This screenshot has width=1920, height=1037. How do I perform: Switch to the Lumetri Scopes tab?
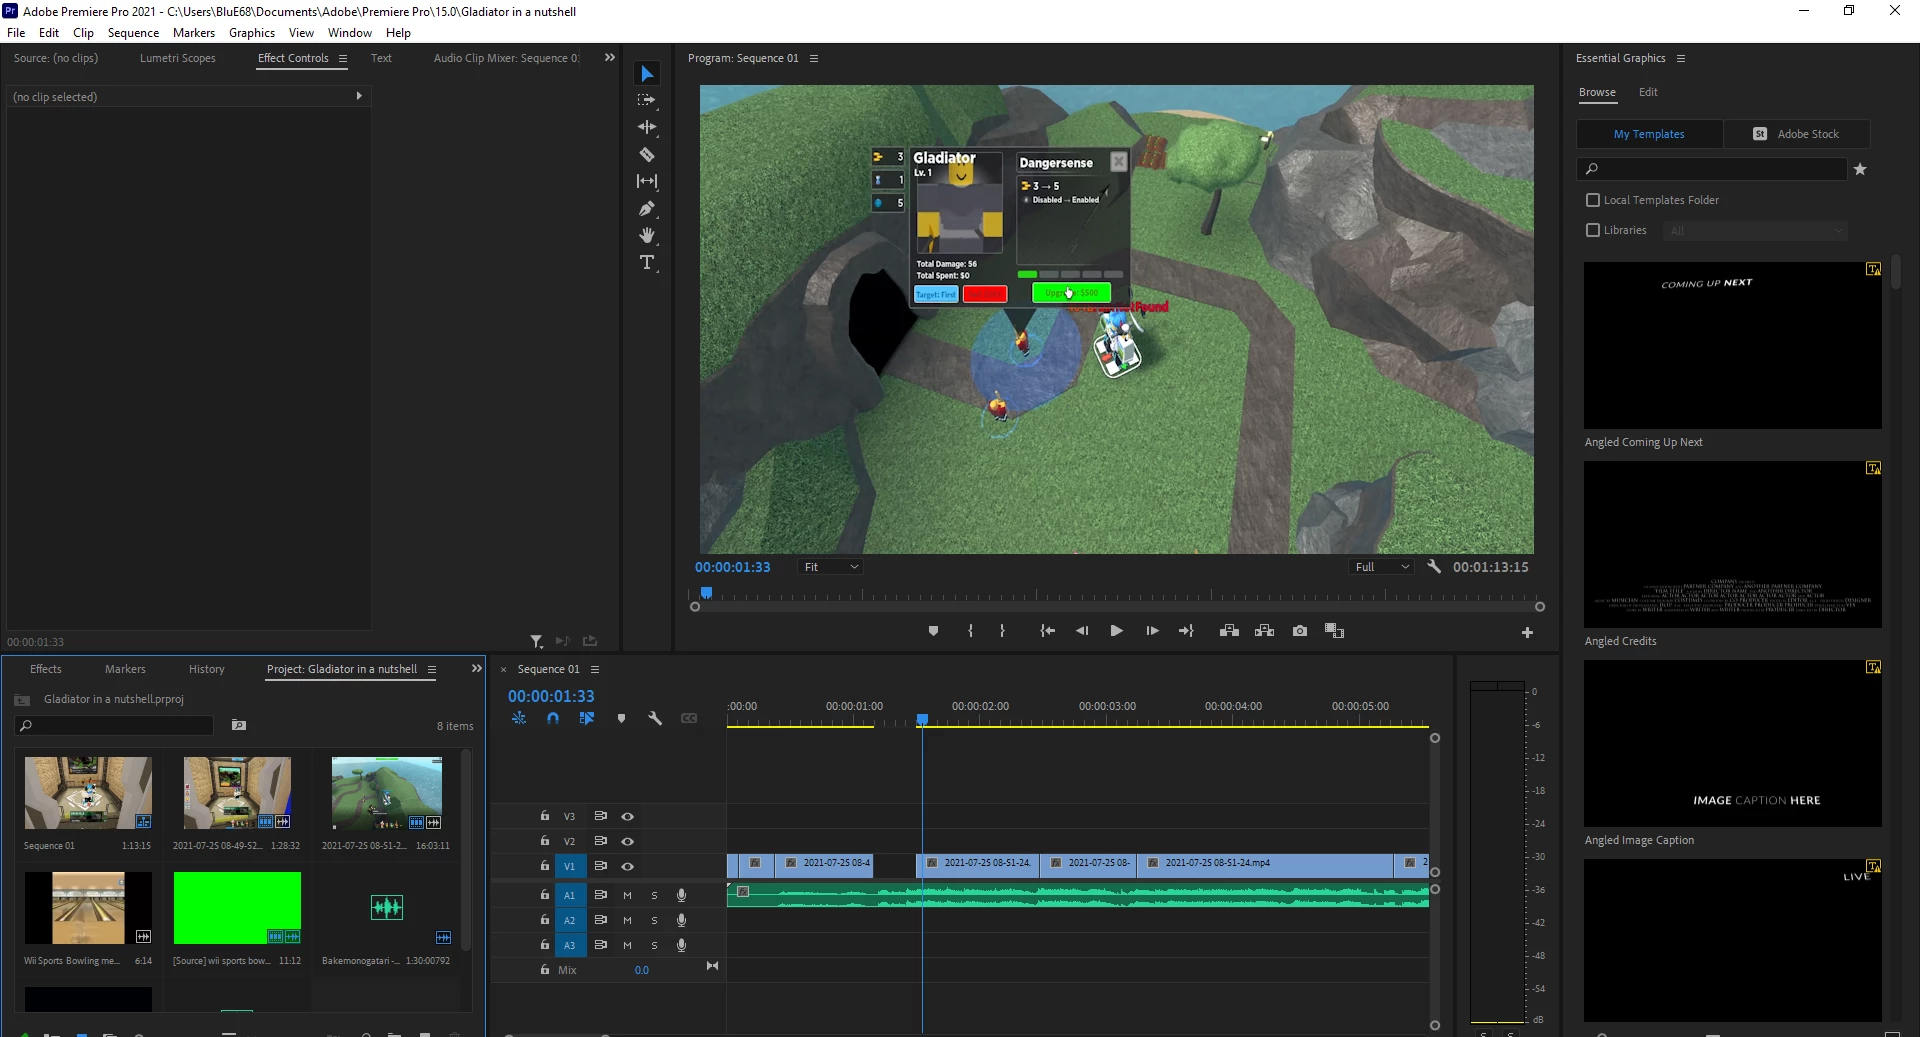(177, 58)
